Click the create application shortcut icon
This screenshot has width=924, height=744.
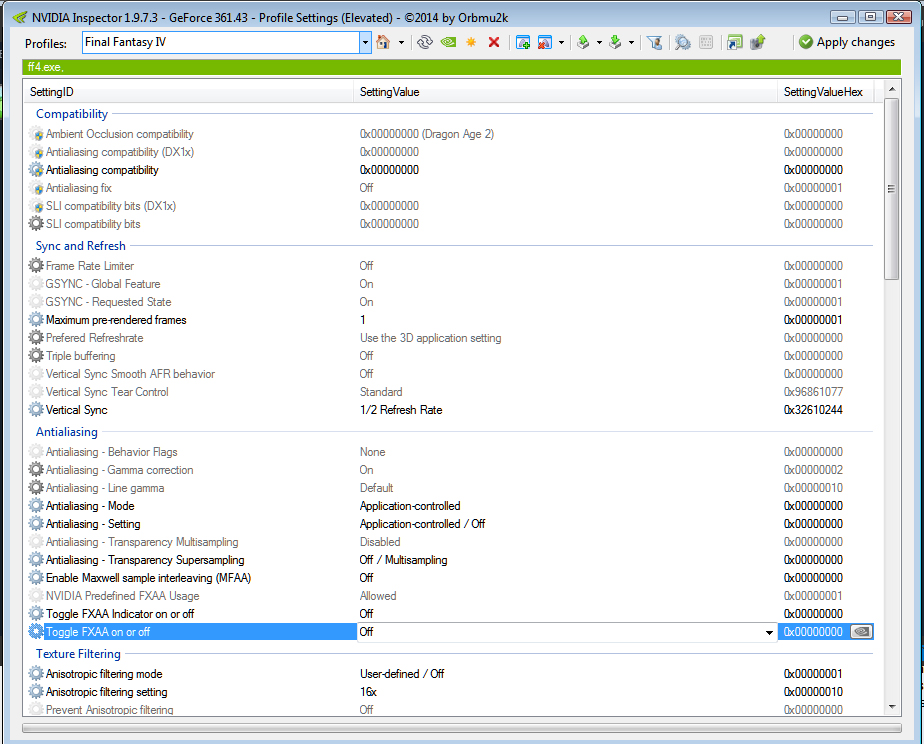[x=734, y=42]
